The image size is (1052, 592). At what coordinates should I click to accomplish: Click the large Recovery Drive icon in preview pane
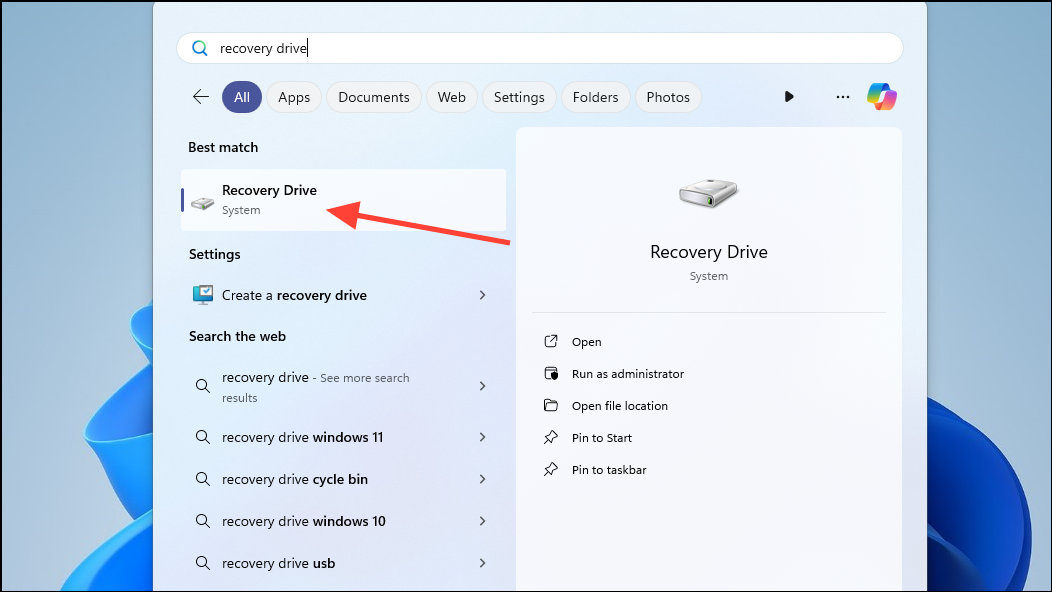pyautogui.click(x=708, y=193)
